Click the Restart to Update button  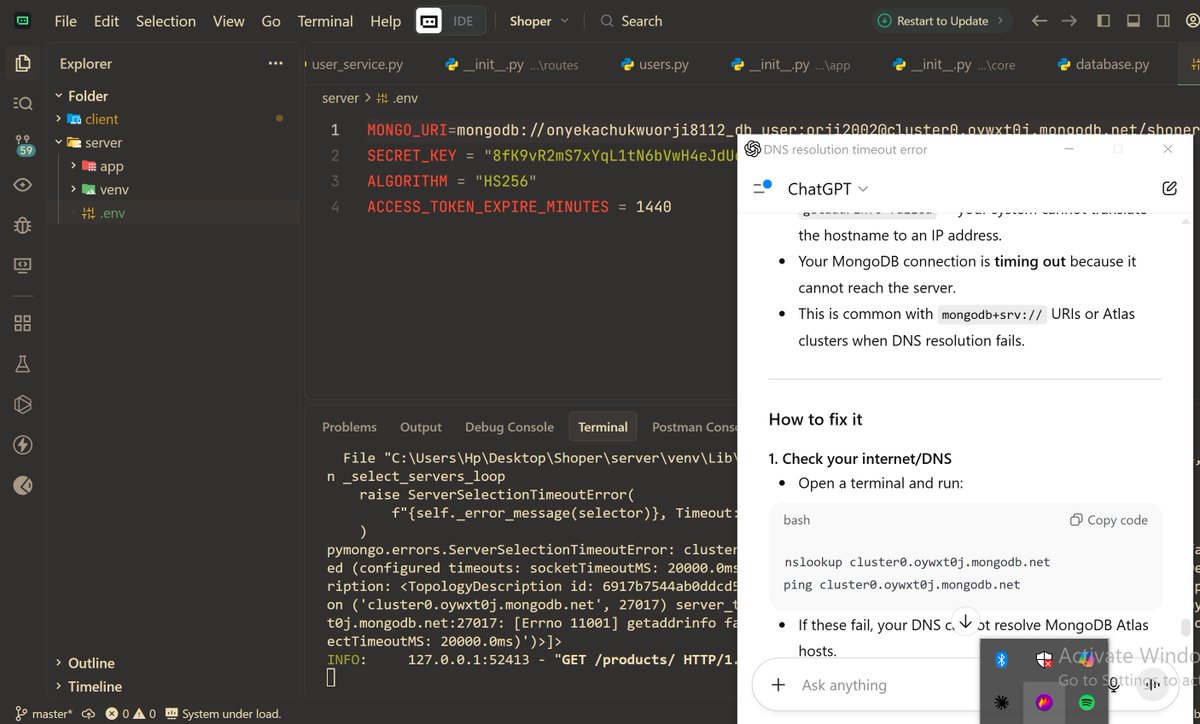pyautogui.click(x=941, y=20)
